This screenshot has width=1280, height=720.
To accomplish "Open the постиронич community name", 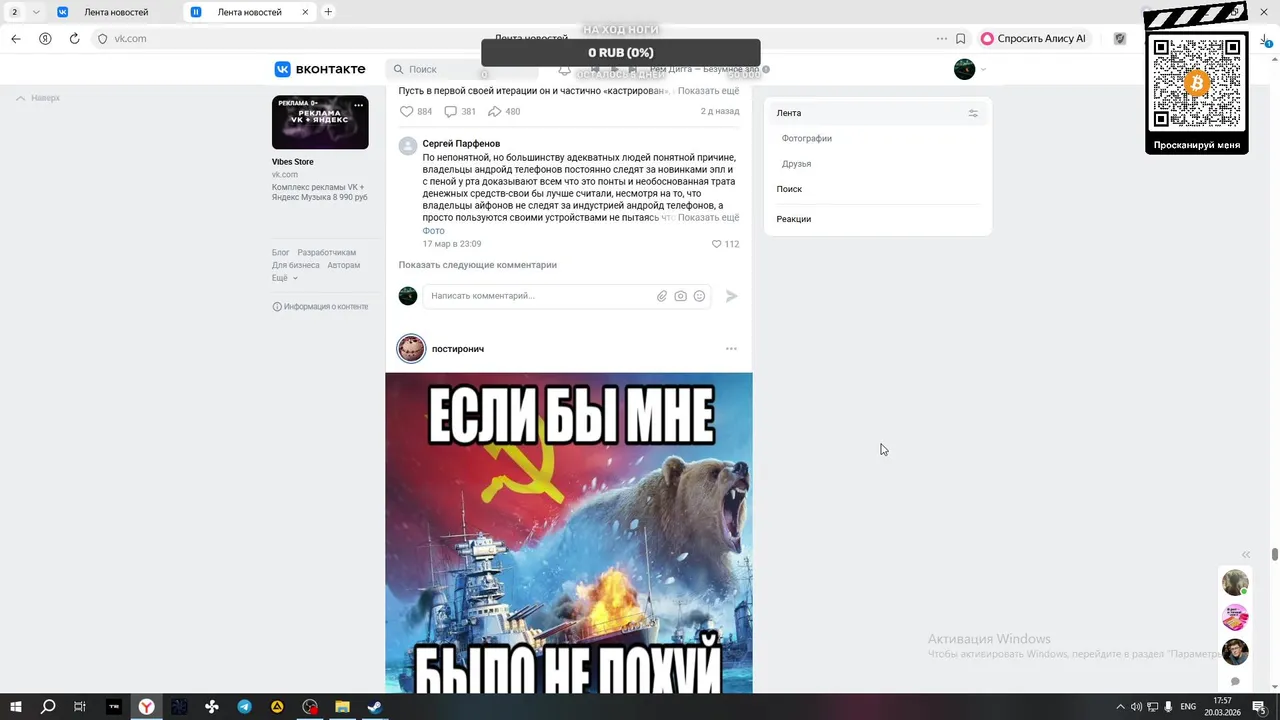I will [458, 349].
